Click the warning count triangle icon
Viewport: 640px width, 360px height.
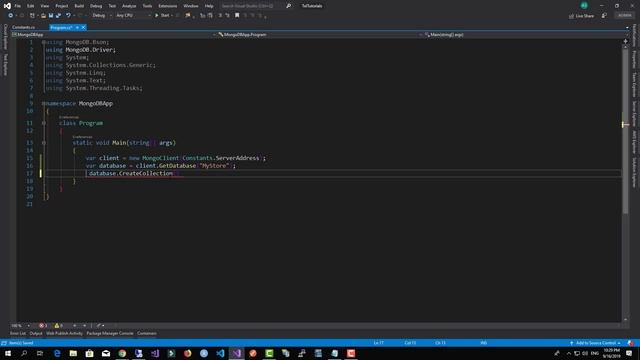(57, 325)
